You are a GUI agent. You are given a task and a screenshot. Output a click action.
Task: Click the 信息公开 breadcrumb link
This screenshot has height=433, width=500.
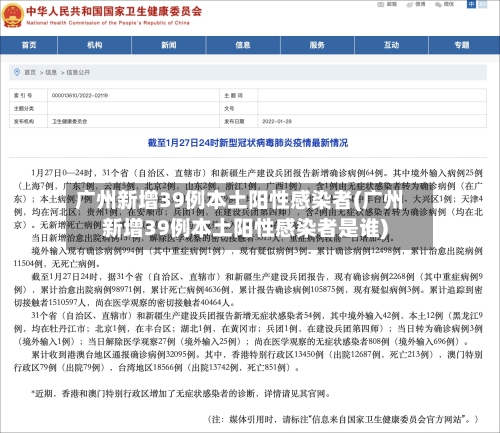(78, 72)
